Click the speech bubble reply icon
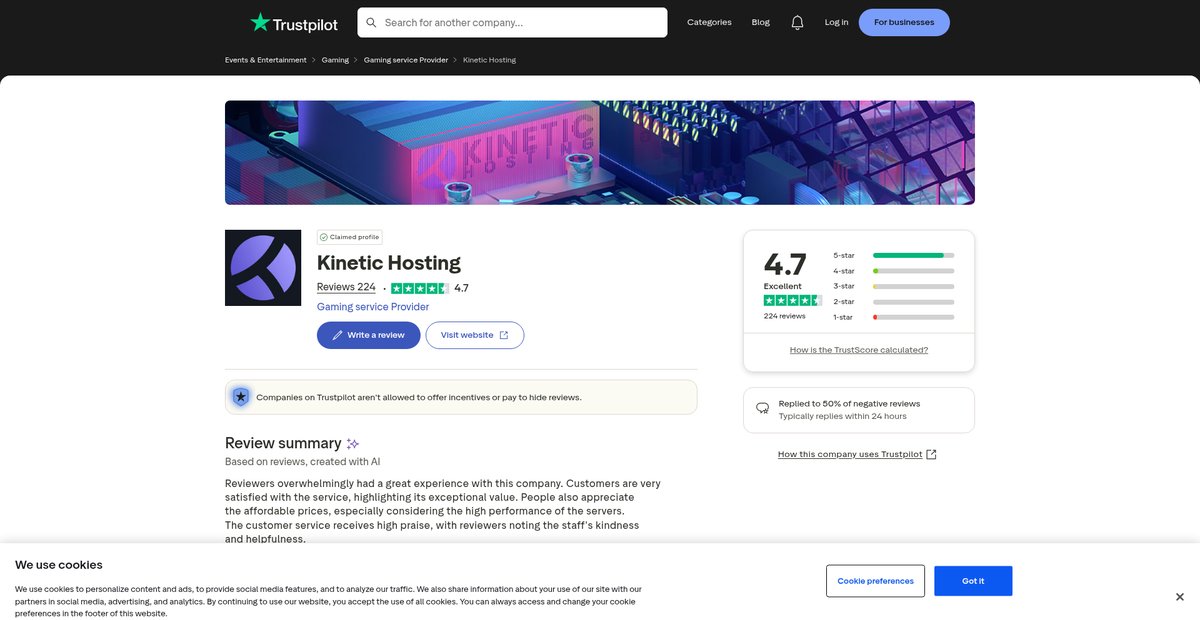The width and height of the screenshot is (1200, 620). pos(763,409)
